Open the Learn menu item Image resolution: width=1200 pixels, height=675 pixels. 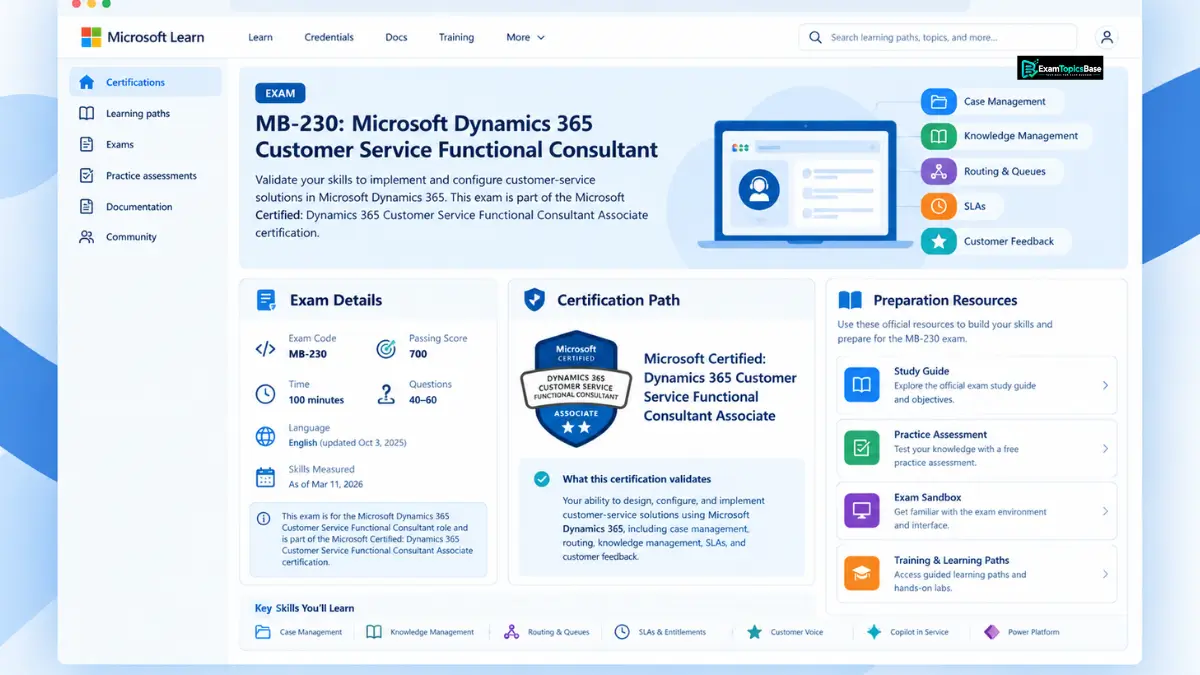[260, 37]
